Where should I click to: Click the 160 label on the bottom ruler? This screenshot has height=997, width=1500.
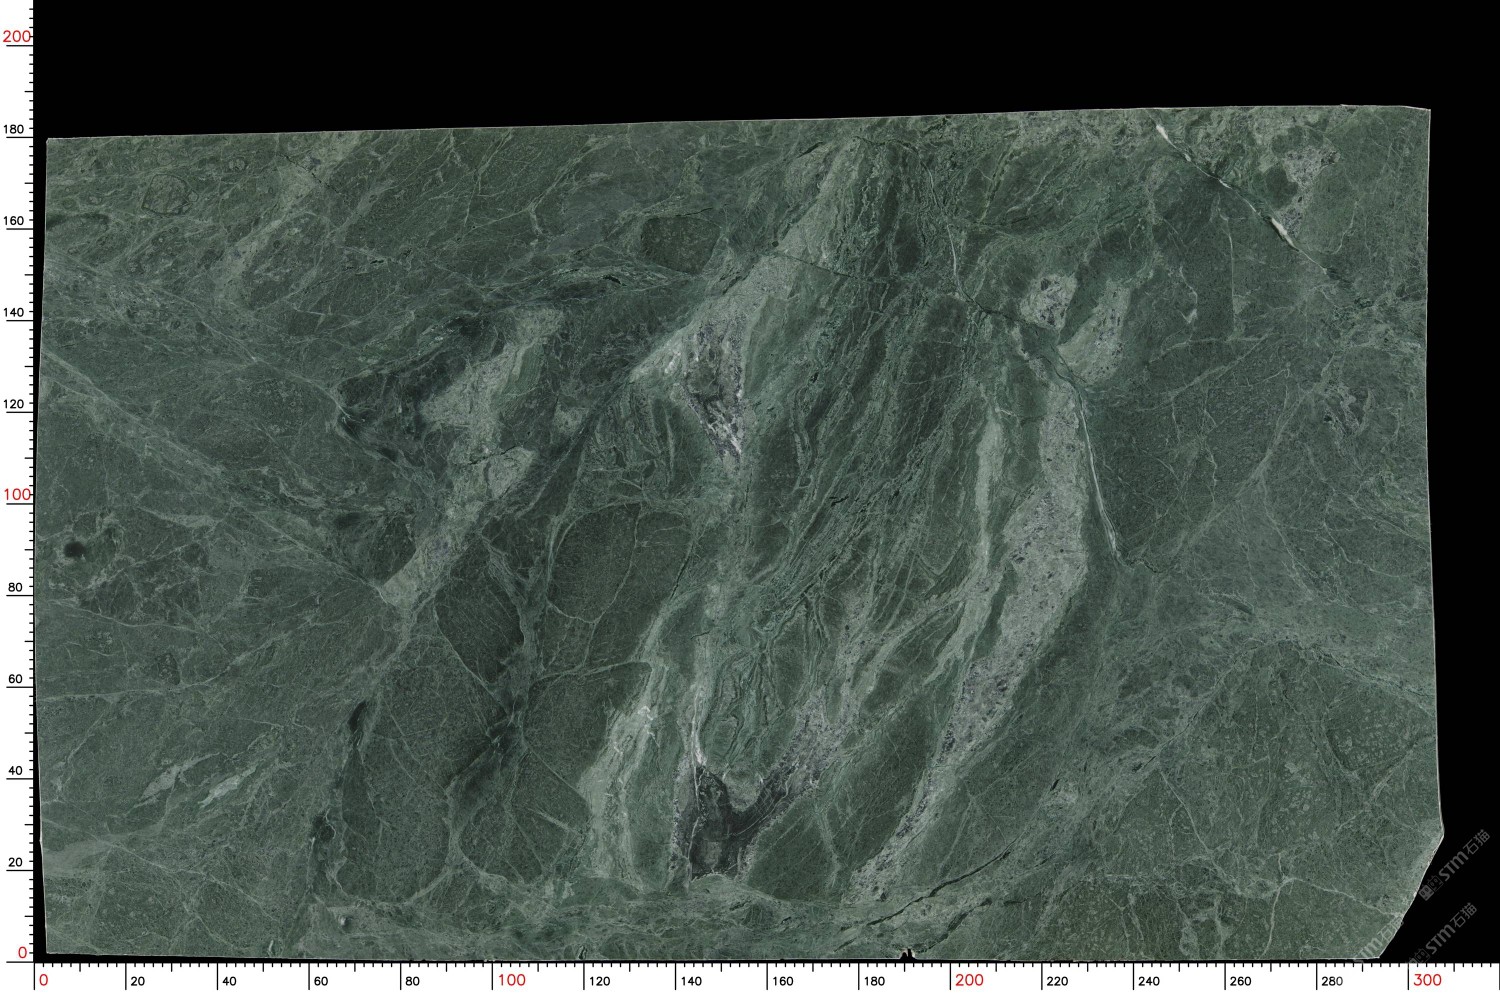(783, 981)
